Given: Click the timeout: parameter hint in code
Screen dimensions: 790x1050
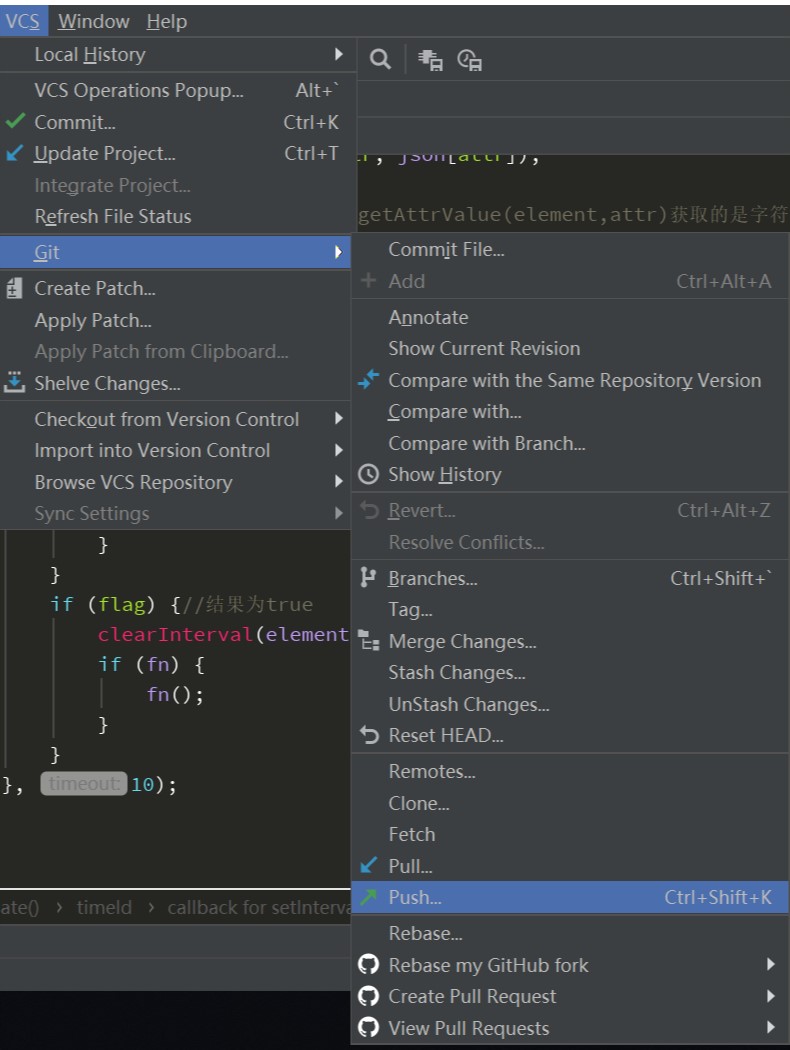Looking at the screenshot, I should (x=84, y=783).
